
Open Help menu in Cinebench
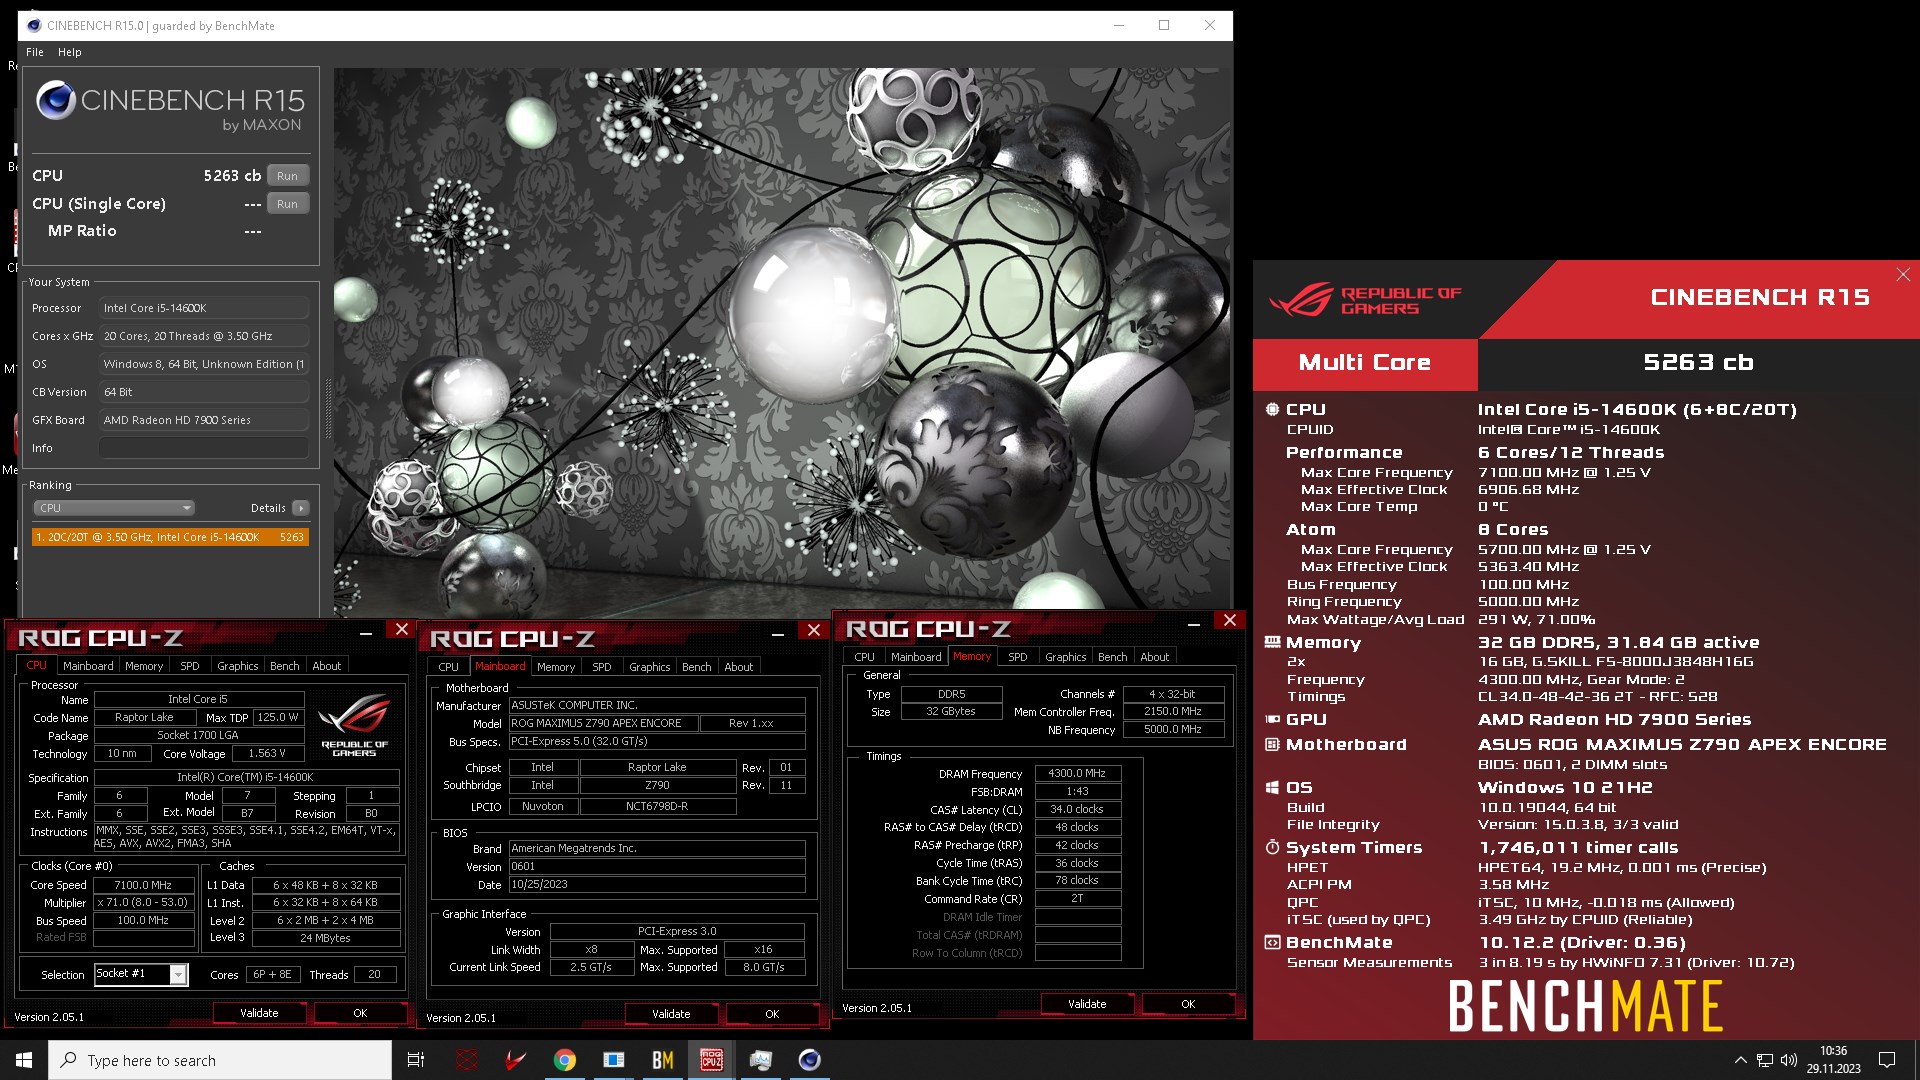[x=70, y=52]
